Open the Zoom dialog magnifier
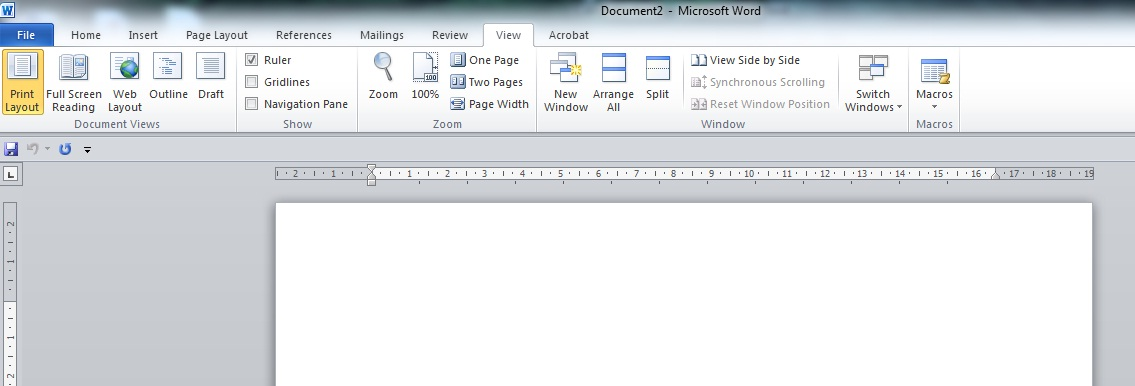The height and width of the screenshot is (386, 1135). point(383,76)
